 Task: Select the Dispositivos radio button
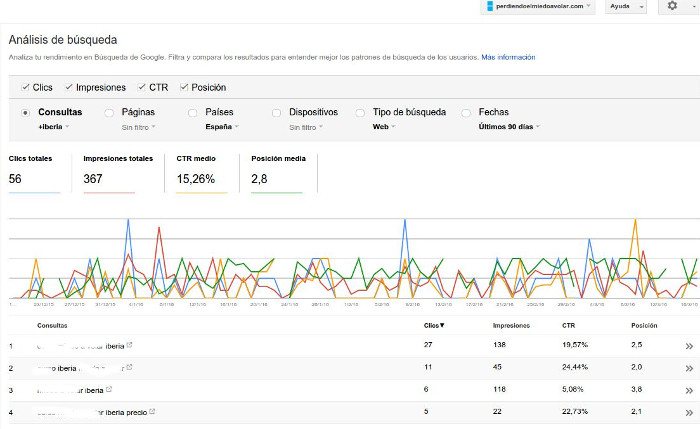click(x=276, y=113)
